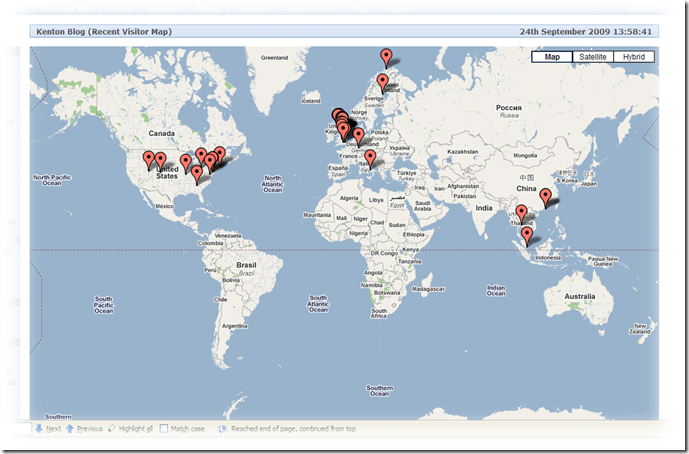Click the "Kenton Blog (Recent Visitor Map)" title
Image resolution: width=689 pixels, height=454 pixels.
click(104, 32)
